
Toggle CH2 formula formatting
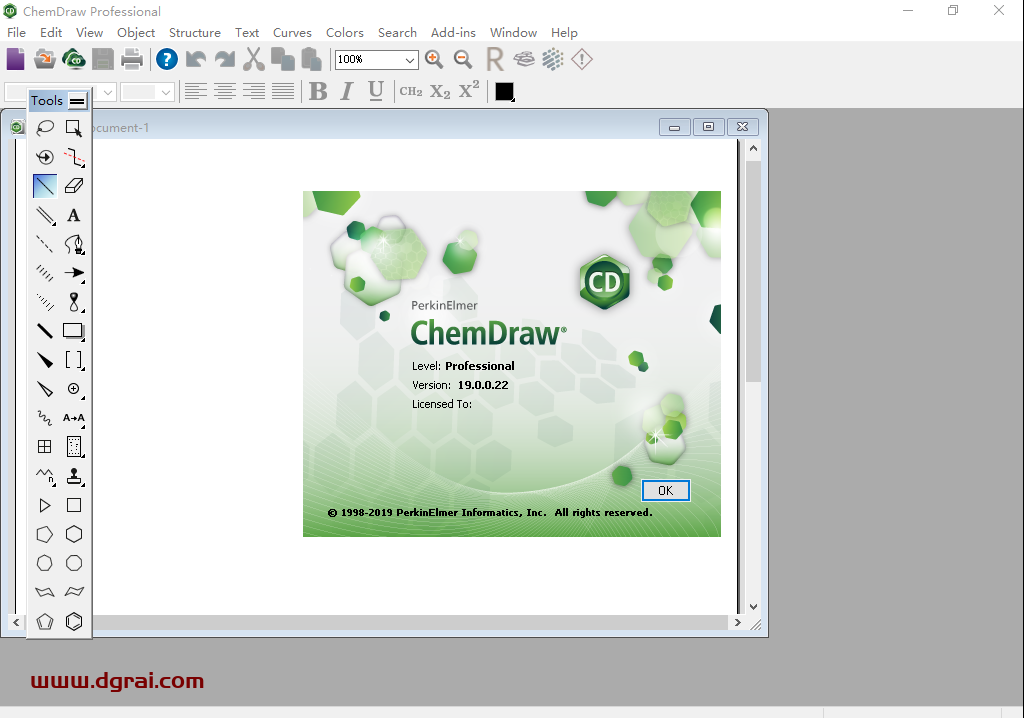pyautogui.click(x=411, y=91)
